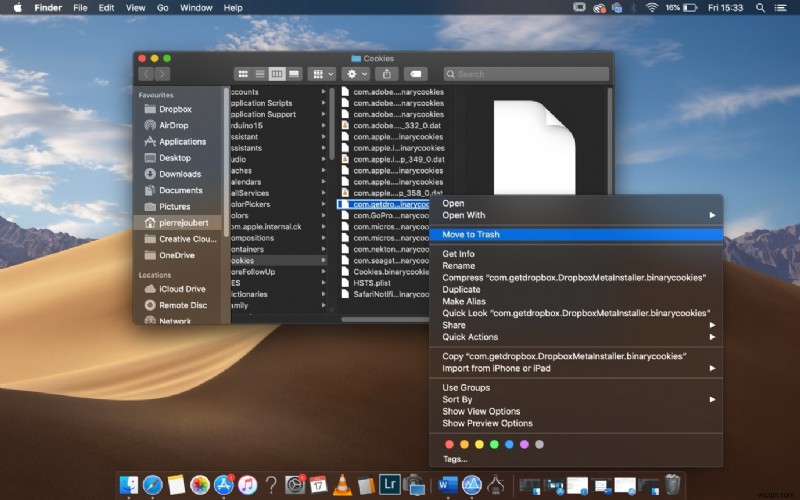Choose Make Alias in context menu

click(576, 301)
